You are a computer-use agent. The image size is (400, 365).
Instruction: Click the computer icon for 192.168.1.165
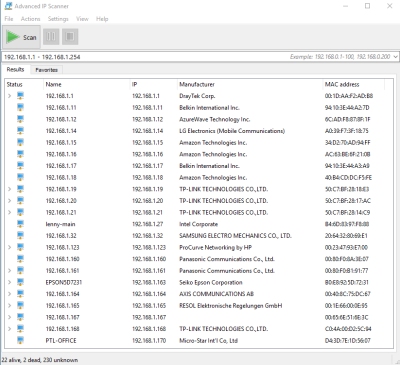click(x=20, y=305)
